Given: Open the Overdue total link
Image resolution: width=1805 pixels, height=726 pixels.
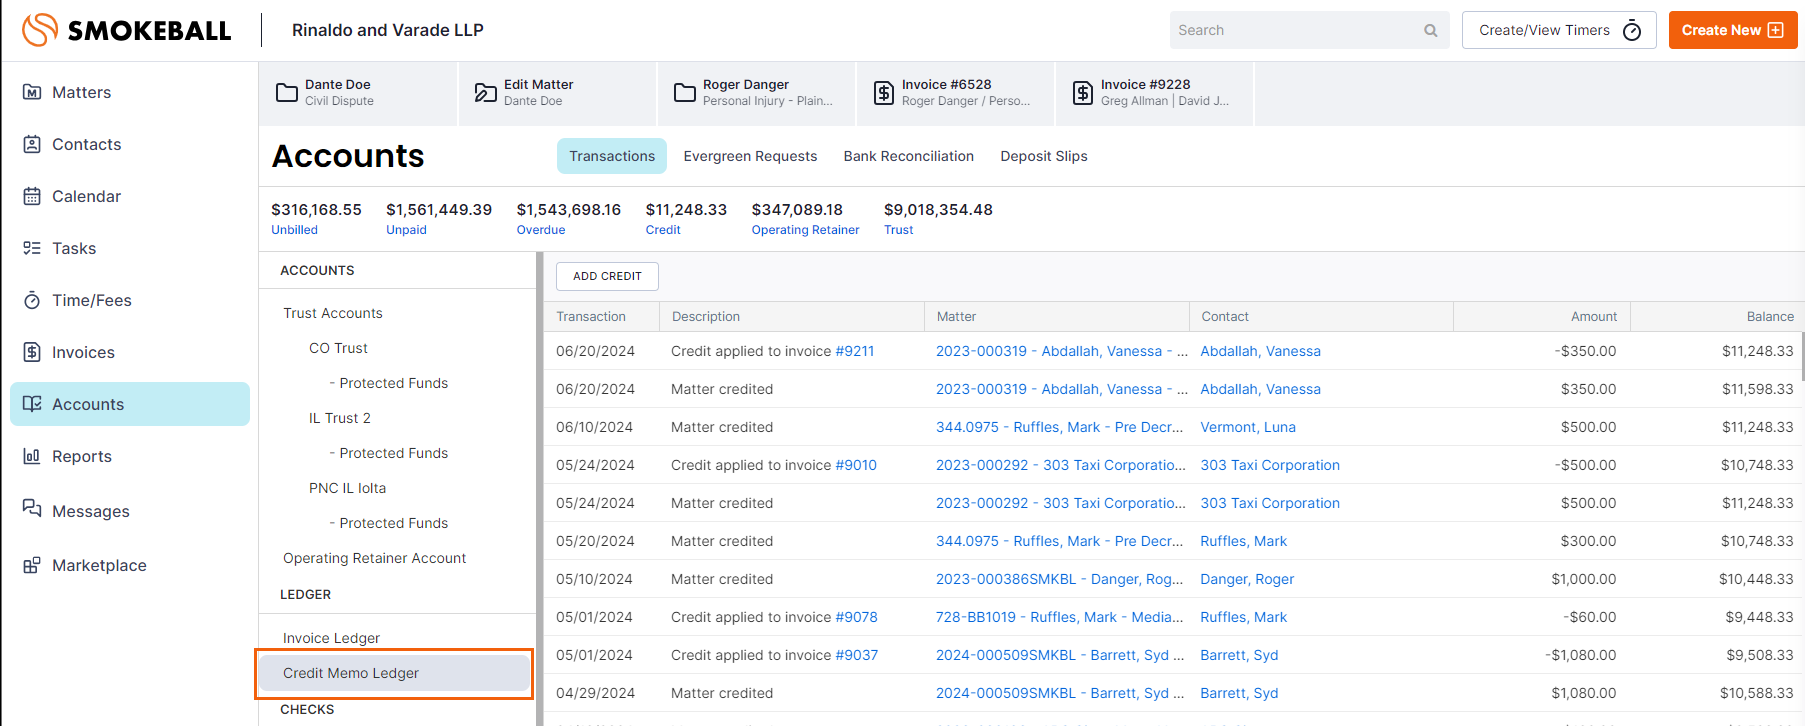Looking at the screenshot, I should click(x=541, y=230).
